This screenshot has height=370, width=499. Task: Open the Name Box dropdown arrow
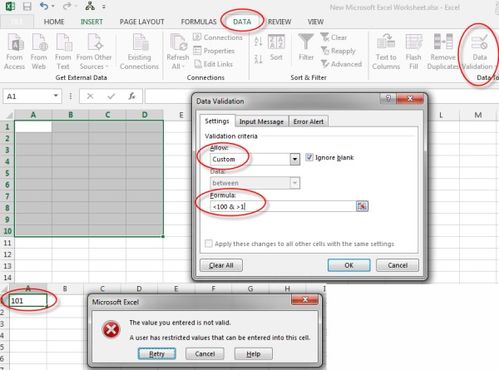(56, 96)
